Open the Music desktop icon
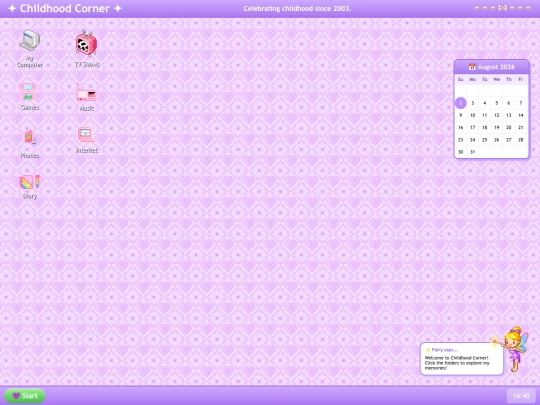 [x=87, y=97]
